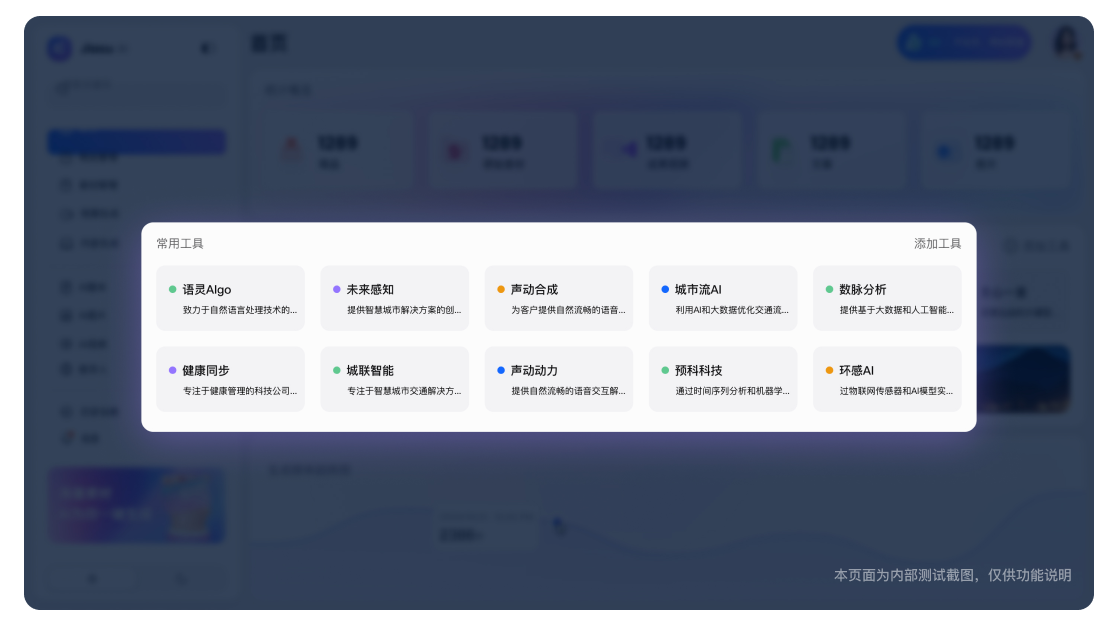Viewport: 1117px width, 626px height.
Task: Click the orange dot beside 声动合成
Action: (501, 289)
